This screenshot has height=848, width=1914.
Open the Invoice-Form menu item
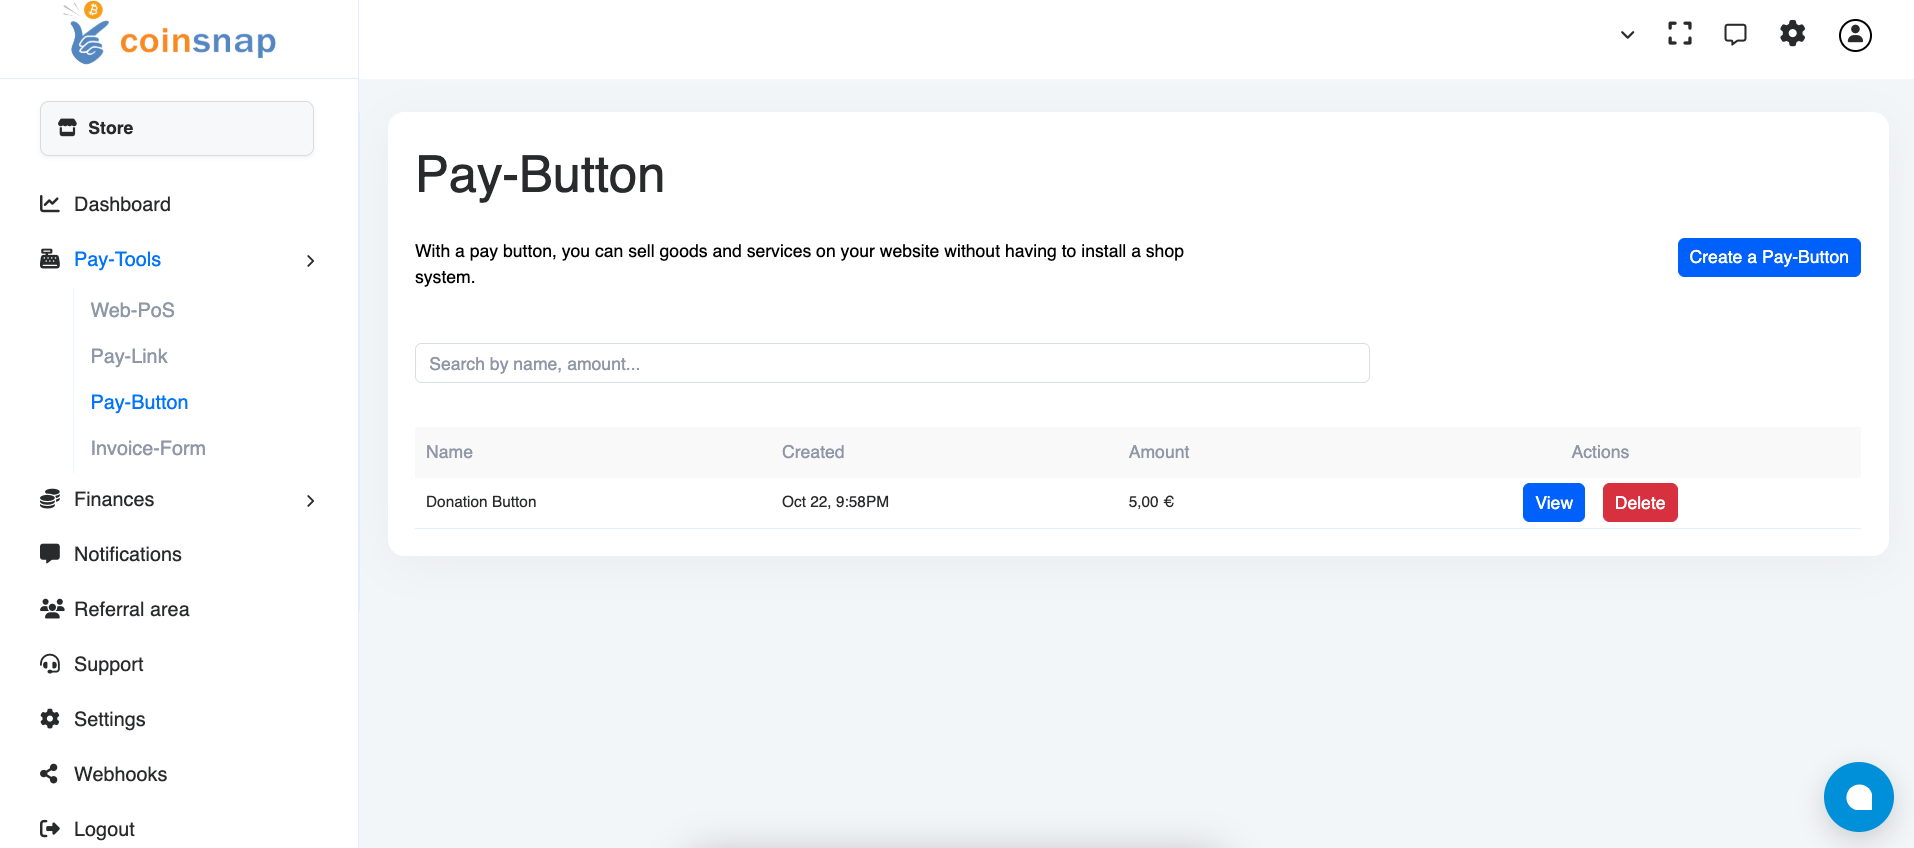coord(148,448)
